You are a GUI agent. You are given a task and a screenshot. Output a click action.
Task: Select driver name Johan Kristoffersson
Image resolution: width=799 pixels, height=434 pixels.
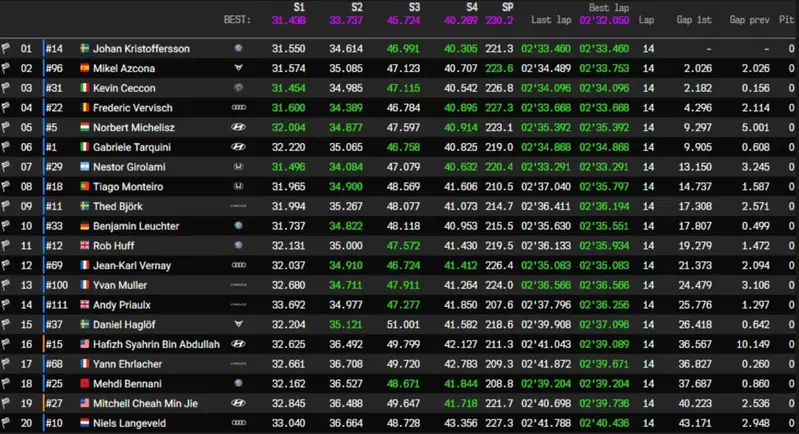141,48
